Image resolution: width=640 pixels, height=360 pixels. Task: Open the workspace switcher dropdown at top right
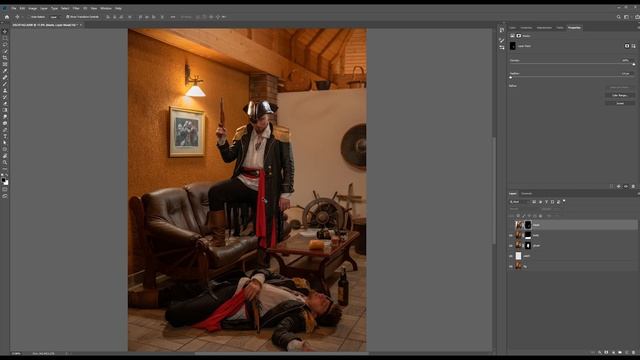click(627, 17)
